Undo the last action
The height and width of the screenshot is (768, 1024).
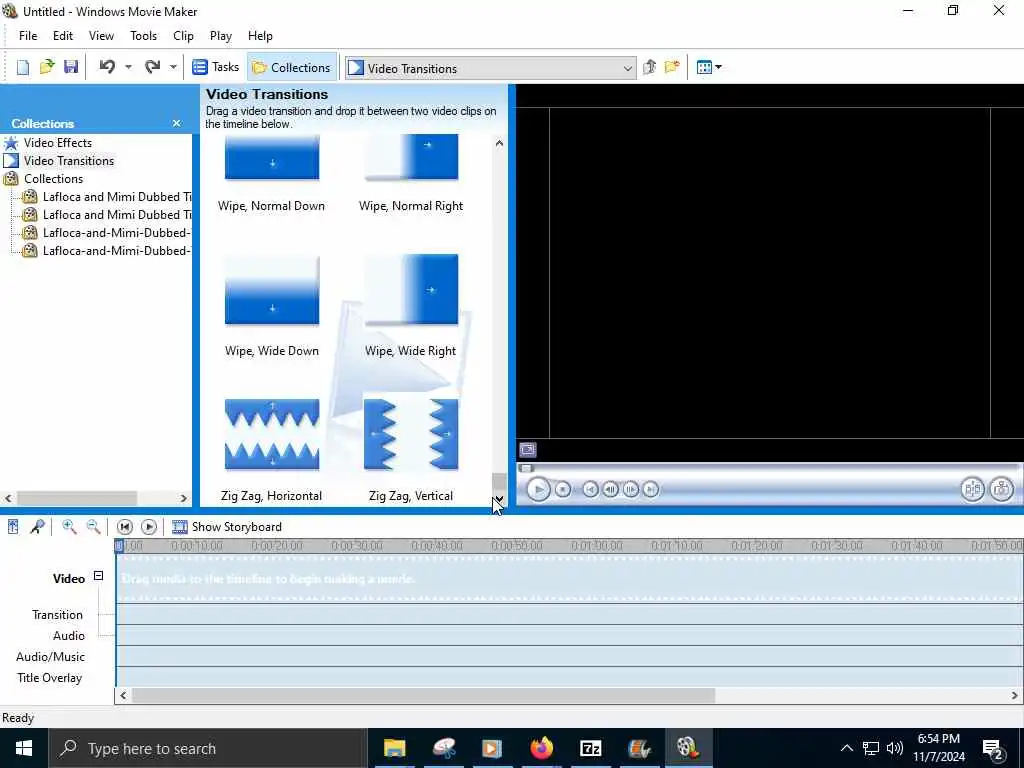pos(107,67)
